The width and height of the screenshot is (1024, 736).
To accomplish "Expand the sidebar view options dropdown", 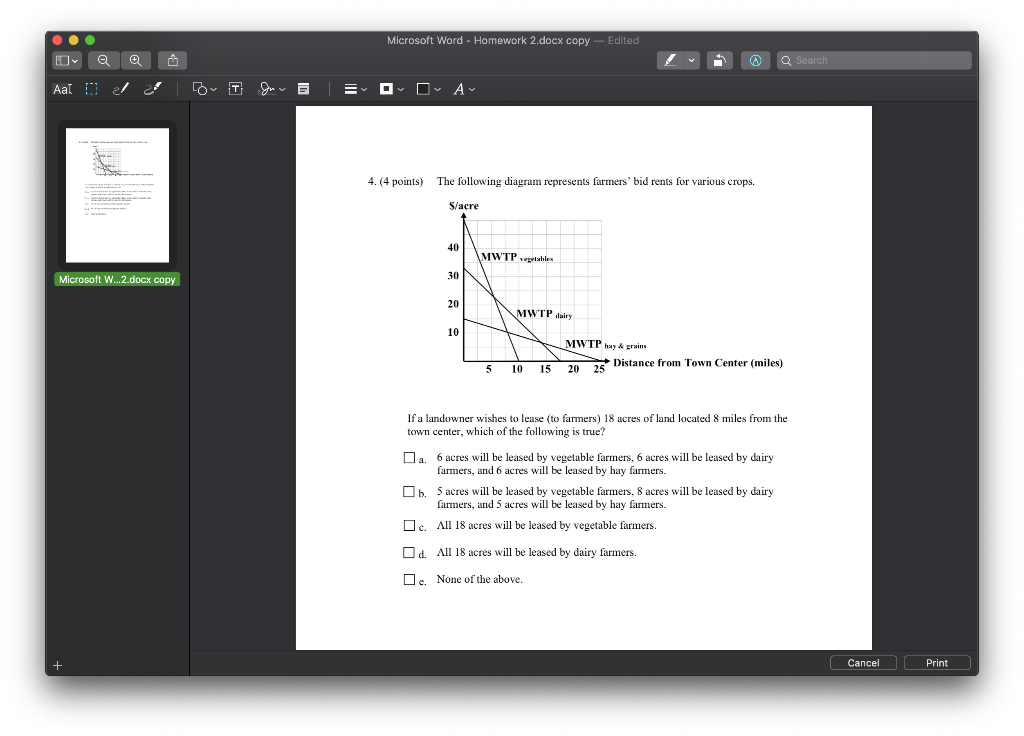I will [64, 60].
